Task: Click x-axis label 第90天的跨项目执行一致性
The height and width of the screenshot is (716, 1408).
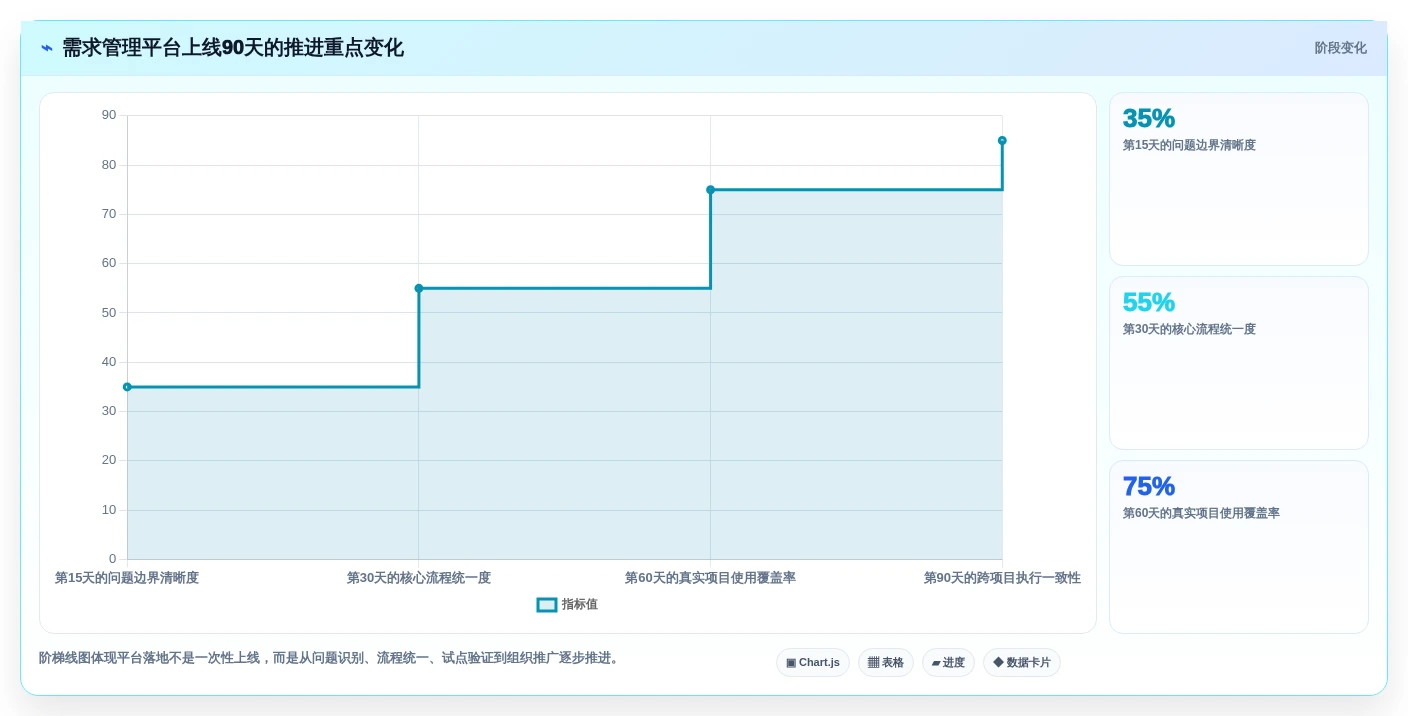Action: (x=1002, y=578)
